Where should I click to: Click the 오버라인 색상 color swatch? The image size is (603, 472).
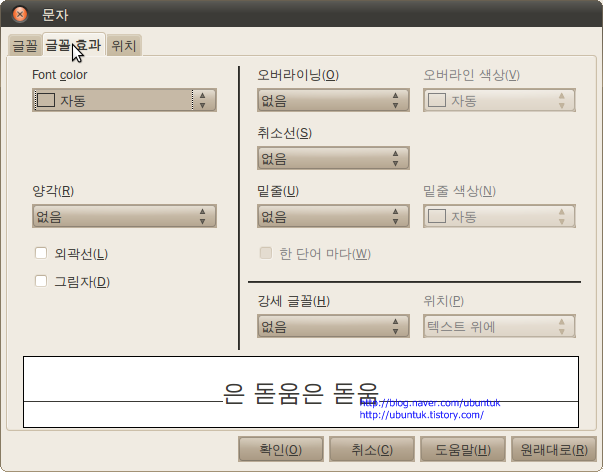(437, 100)
